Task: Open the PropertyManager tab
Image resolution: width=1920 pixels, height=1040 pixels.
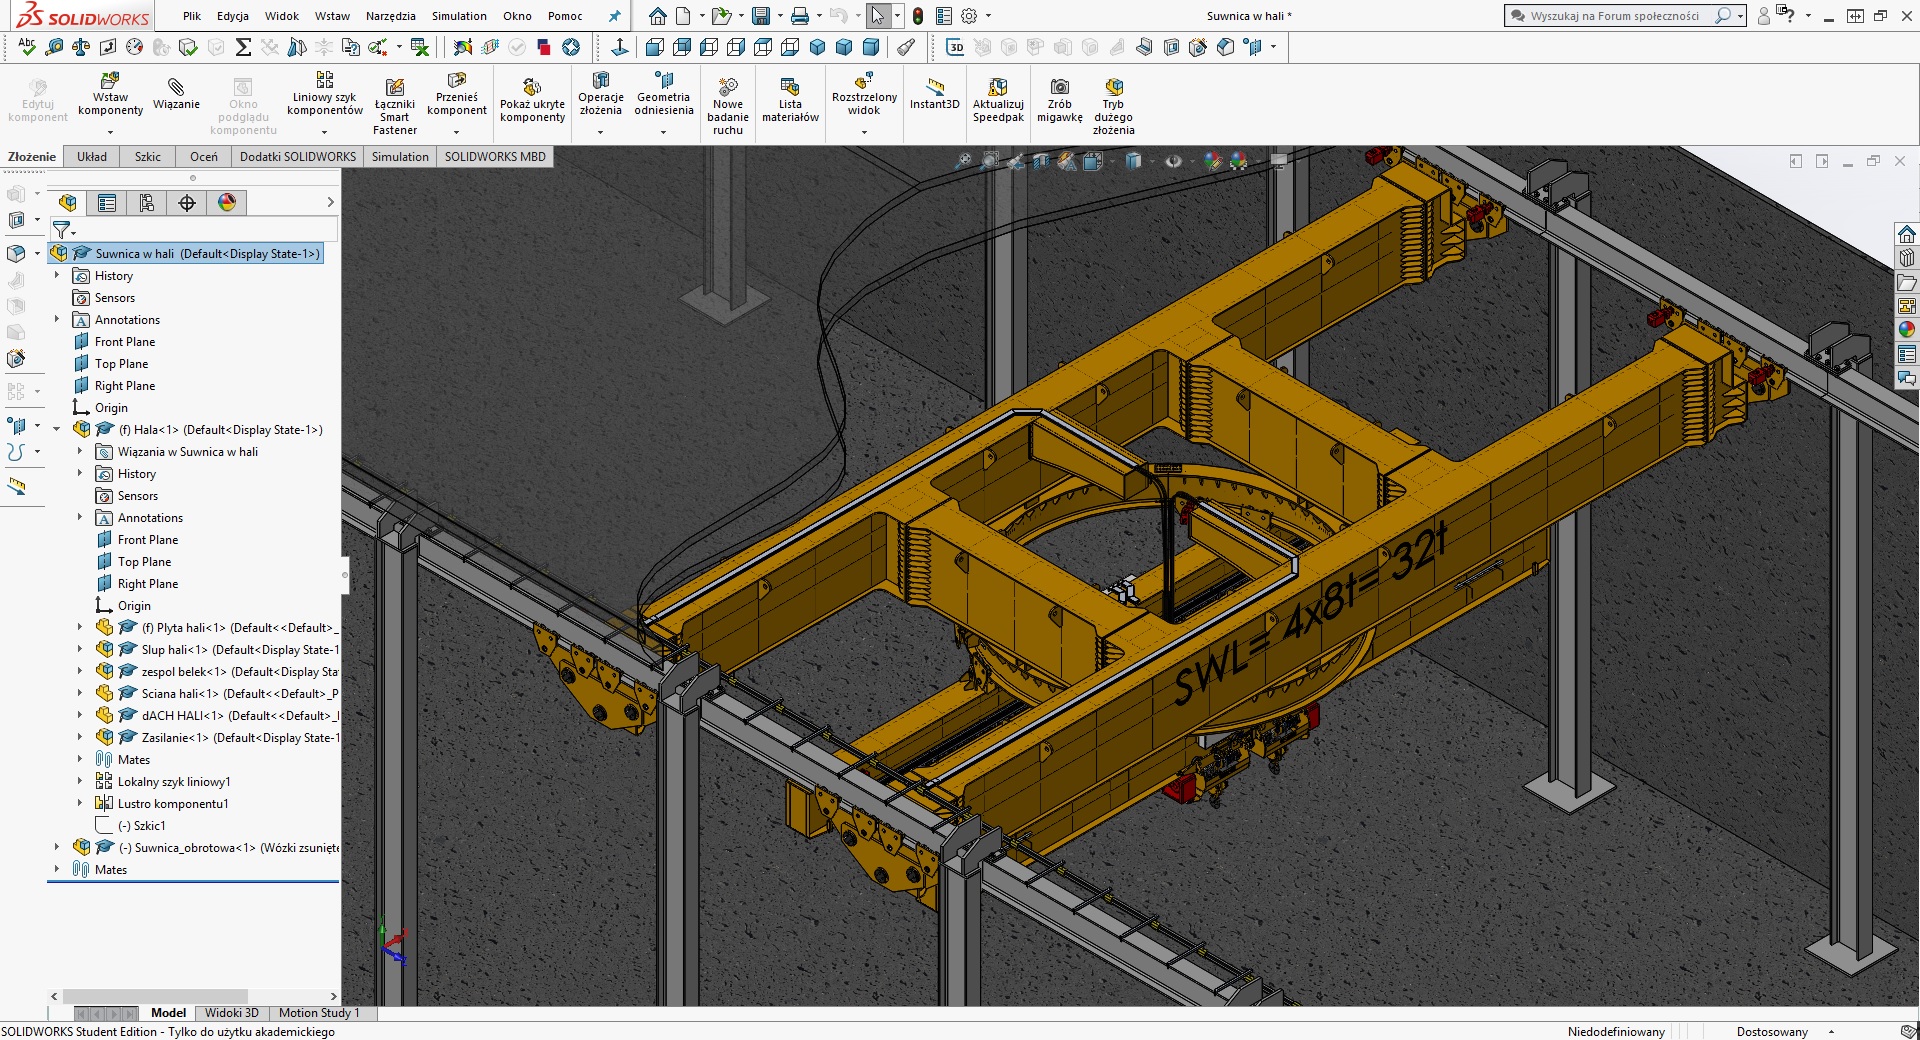Action: coord(107,203)
